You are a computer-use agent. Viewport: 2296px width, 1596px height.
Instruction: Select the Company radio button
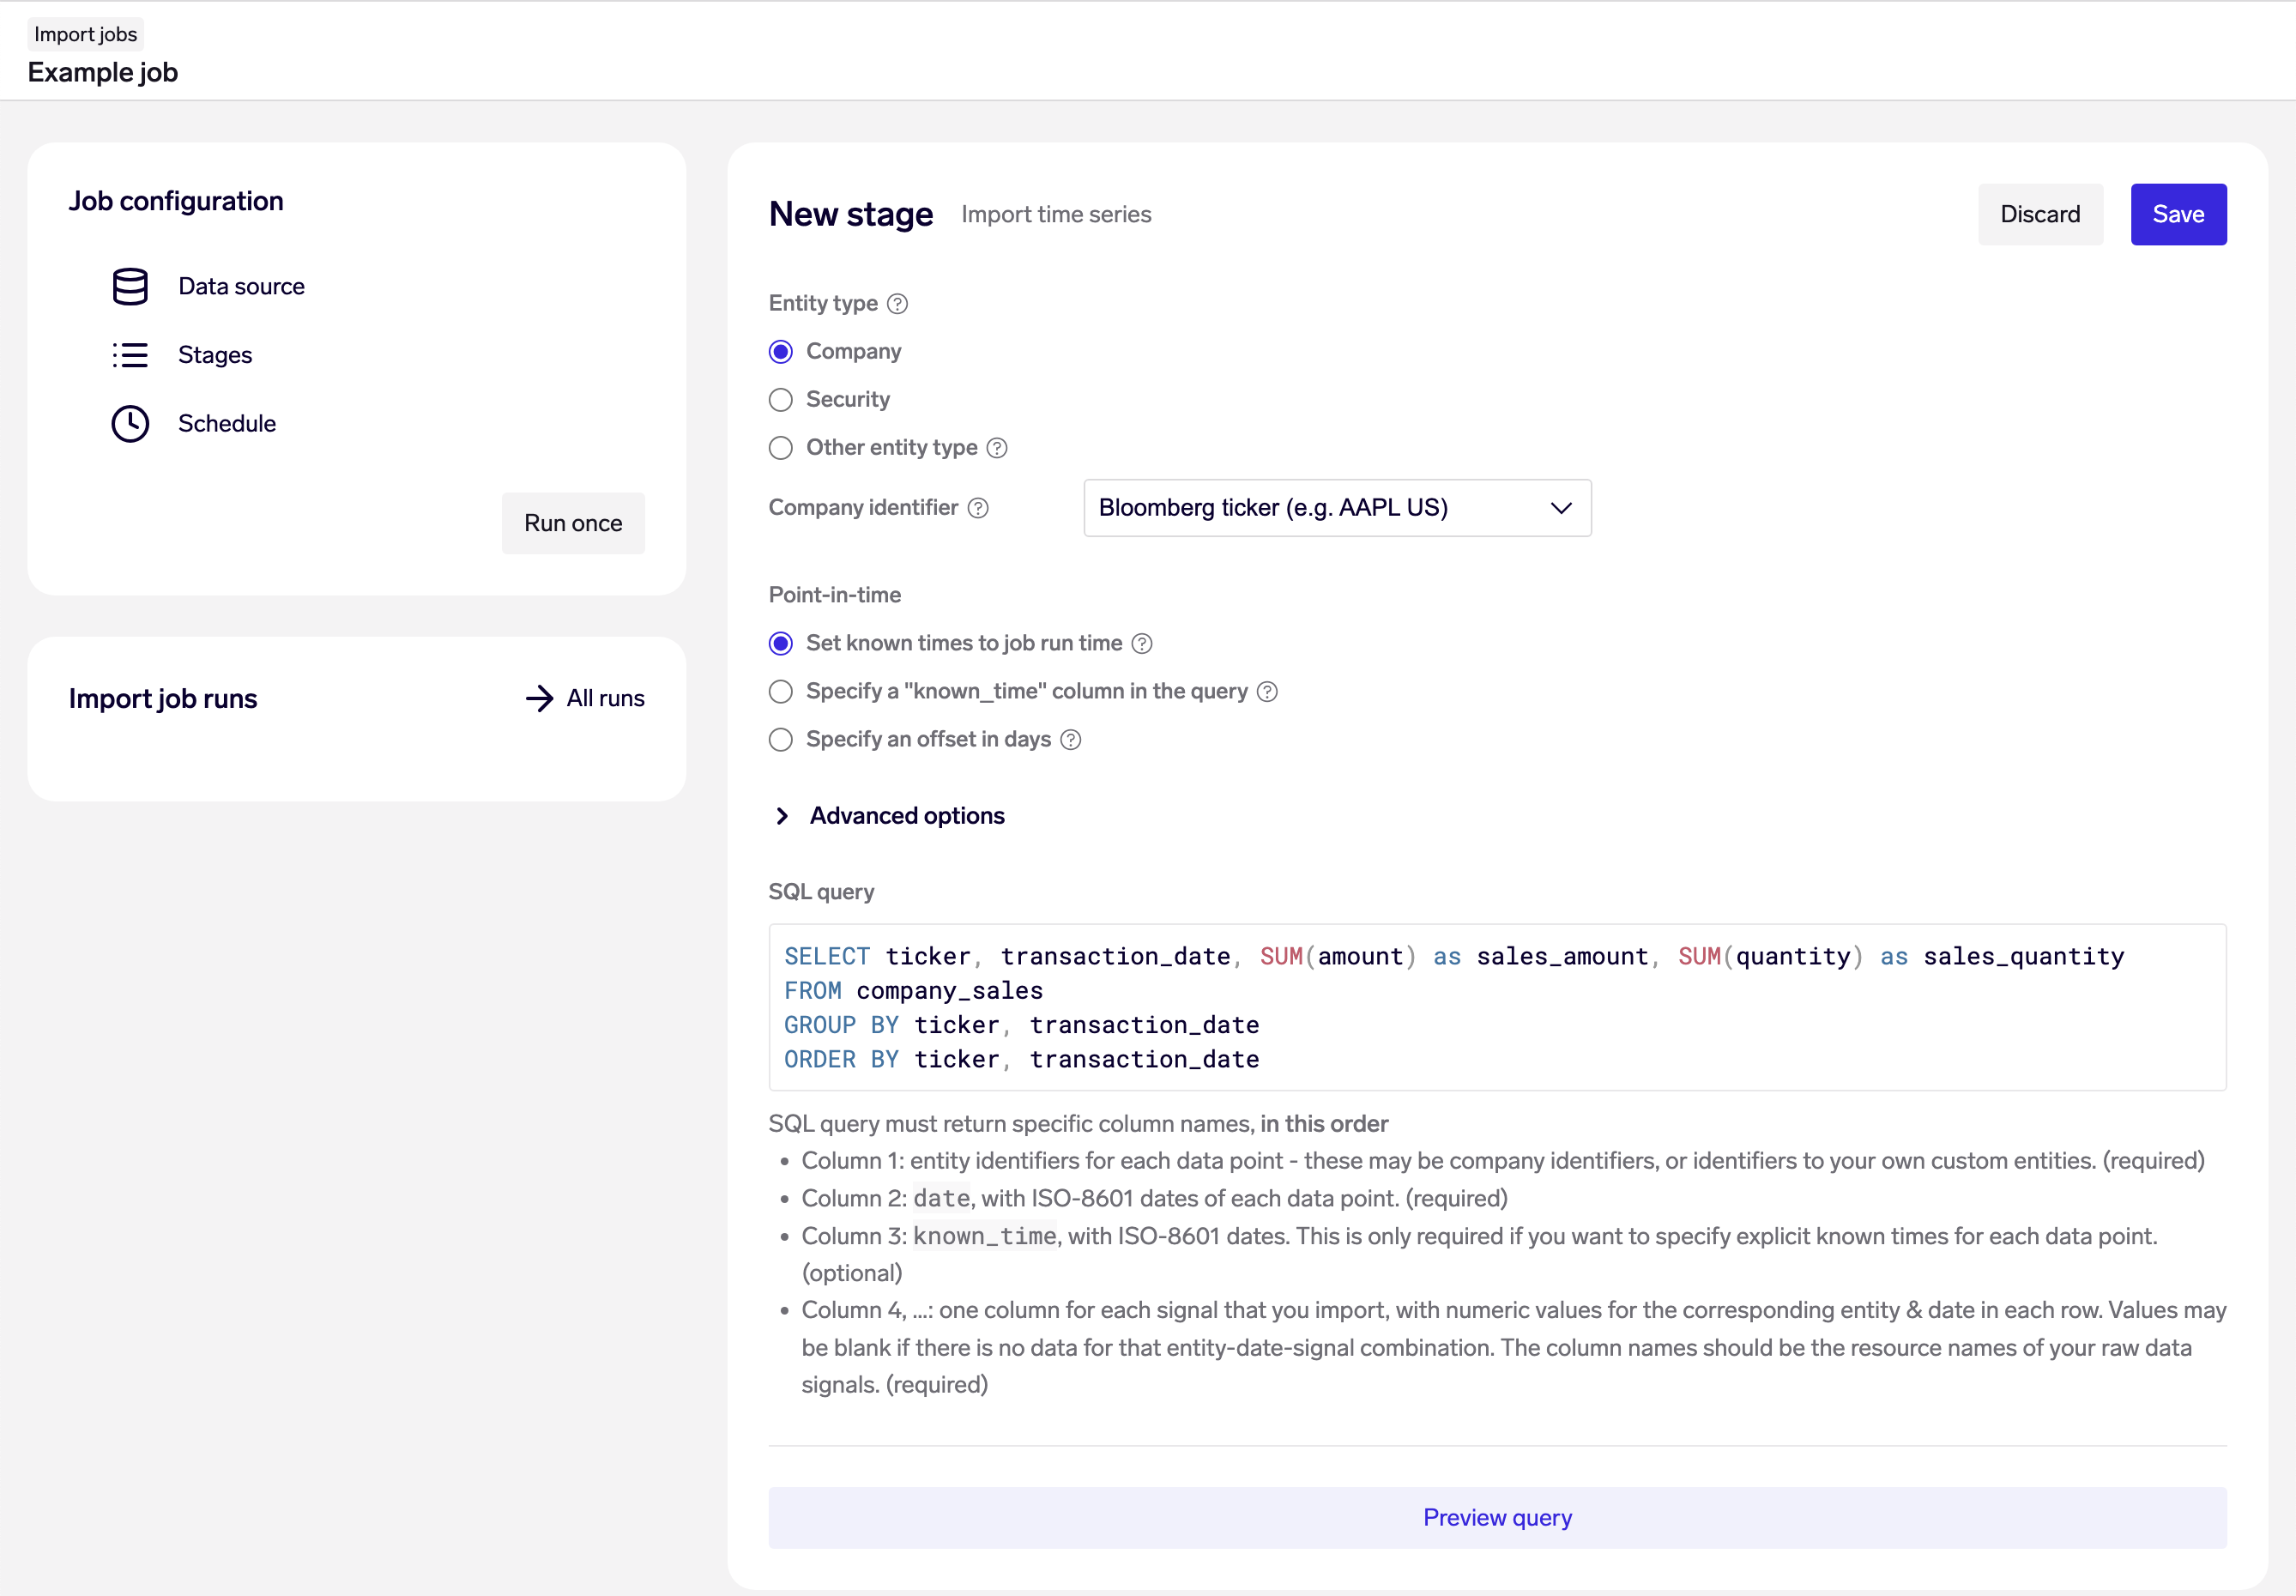coord(782,351)
